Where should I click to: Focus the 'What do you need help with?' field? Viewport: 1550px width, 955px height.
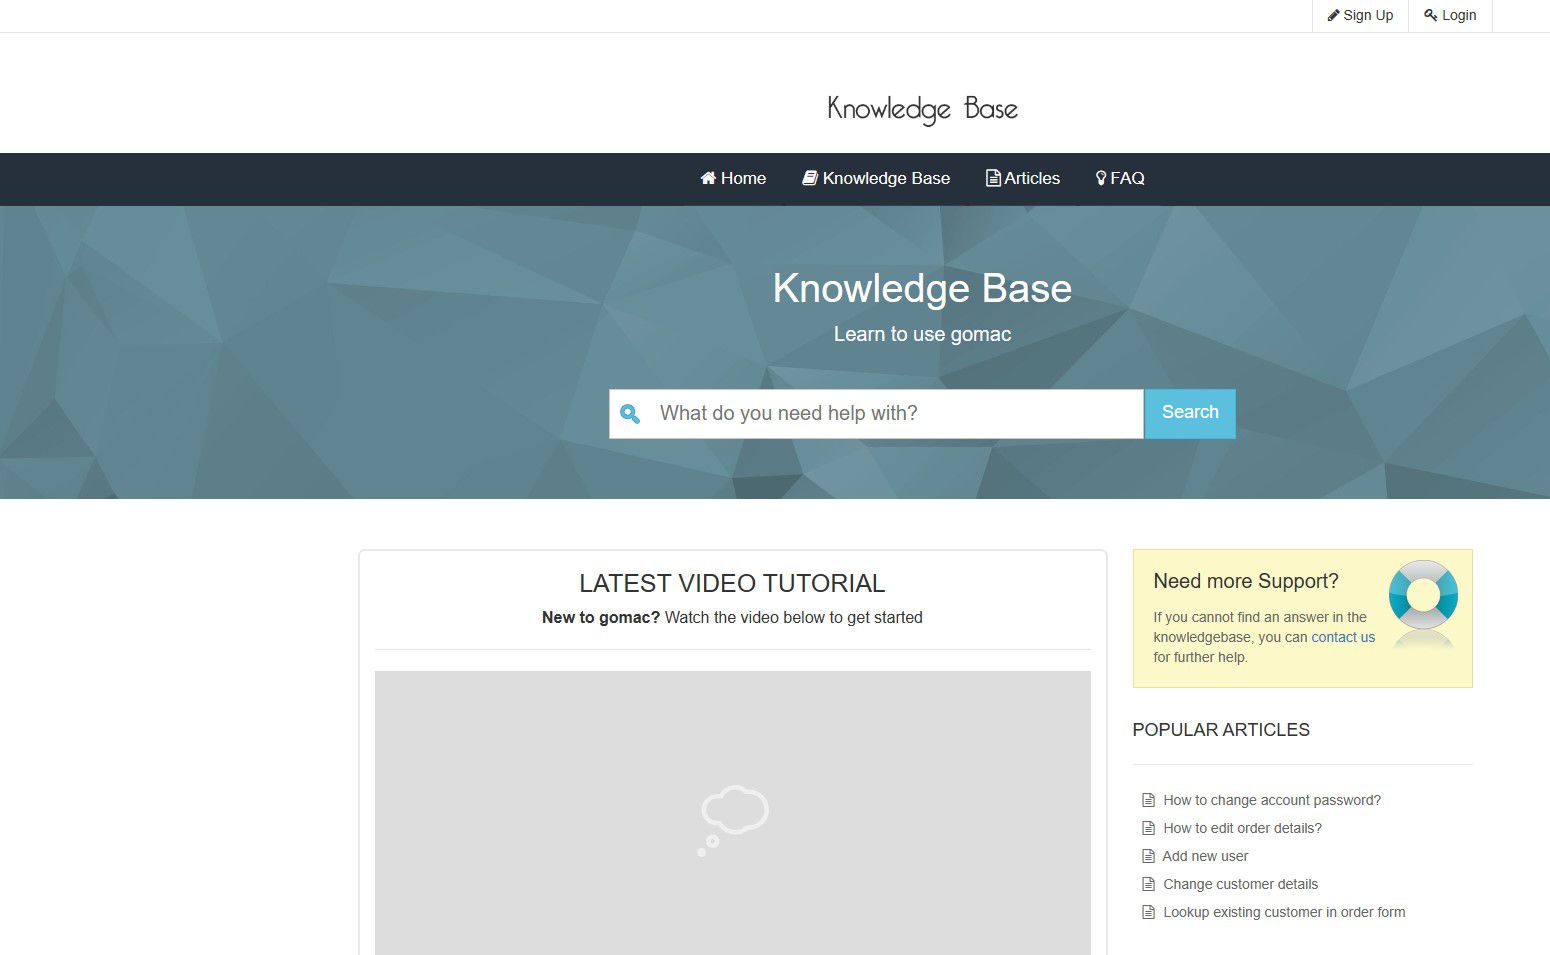click(895, 414)
